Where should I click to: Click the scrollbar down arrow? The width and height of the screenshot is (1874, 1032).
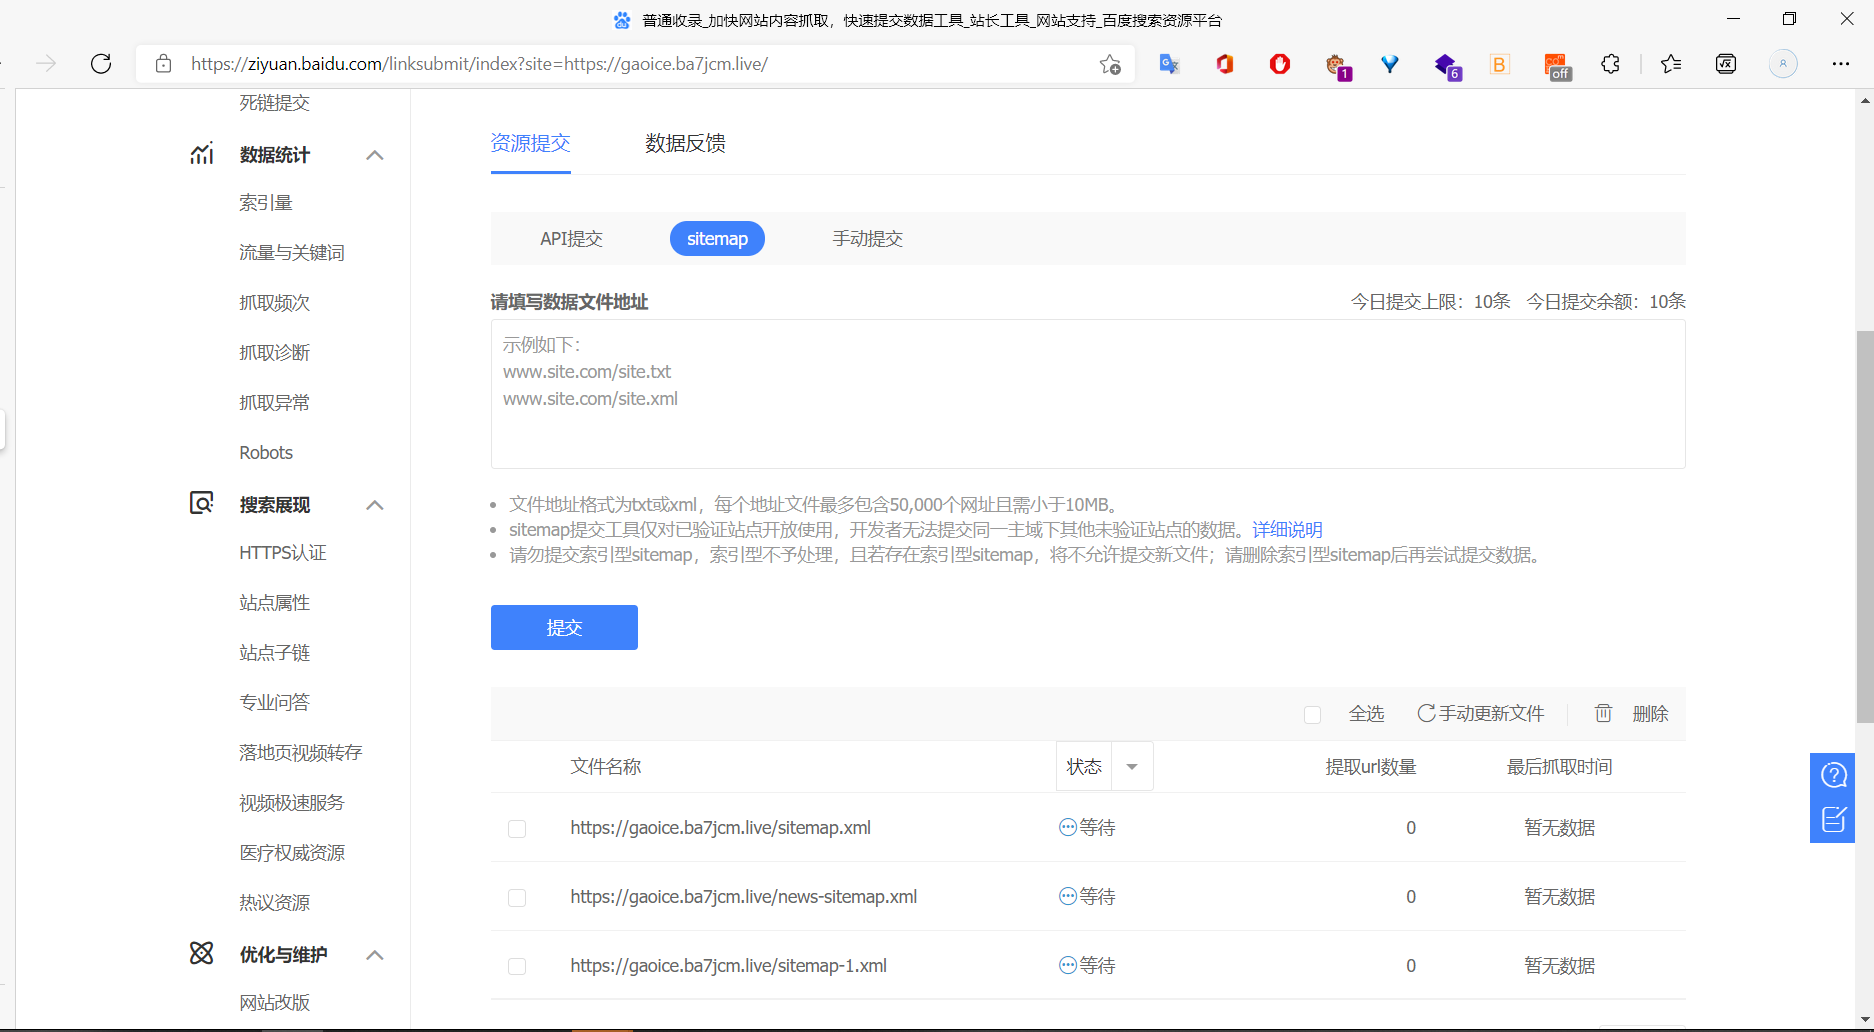click(1865, 1020)
